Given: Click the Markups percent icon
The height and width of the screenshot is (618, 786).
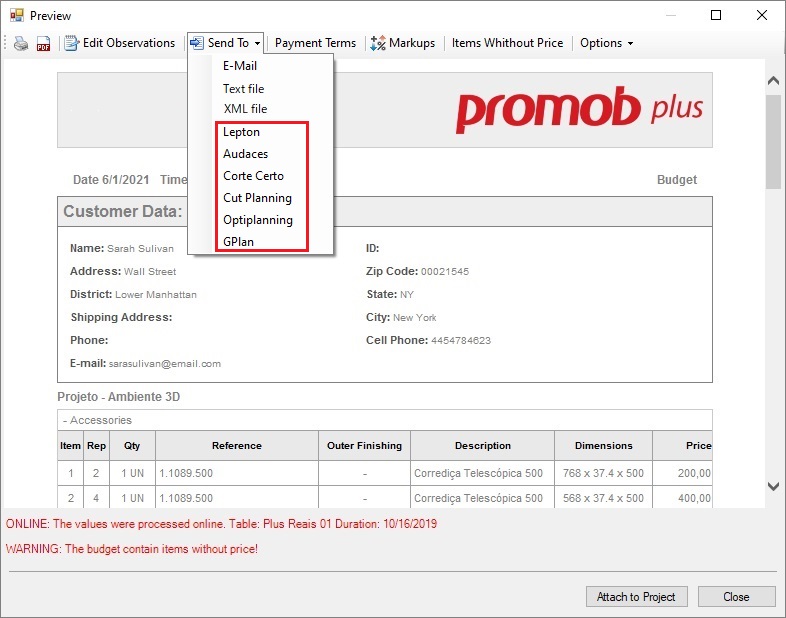Looking at the screenshot, I should tap(377, 43).
